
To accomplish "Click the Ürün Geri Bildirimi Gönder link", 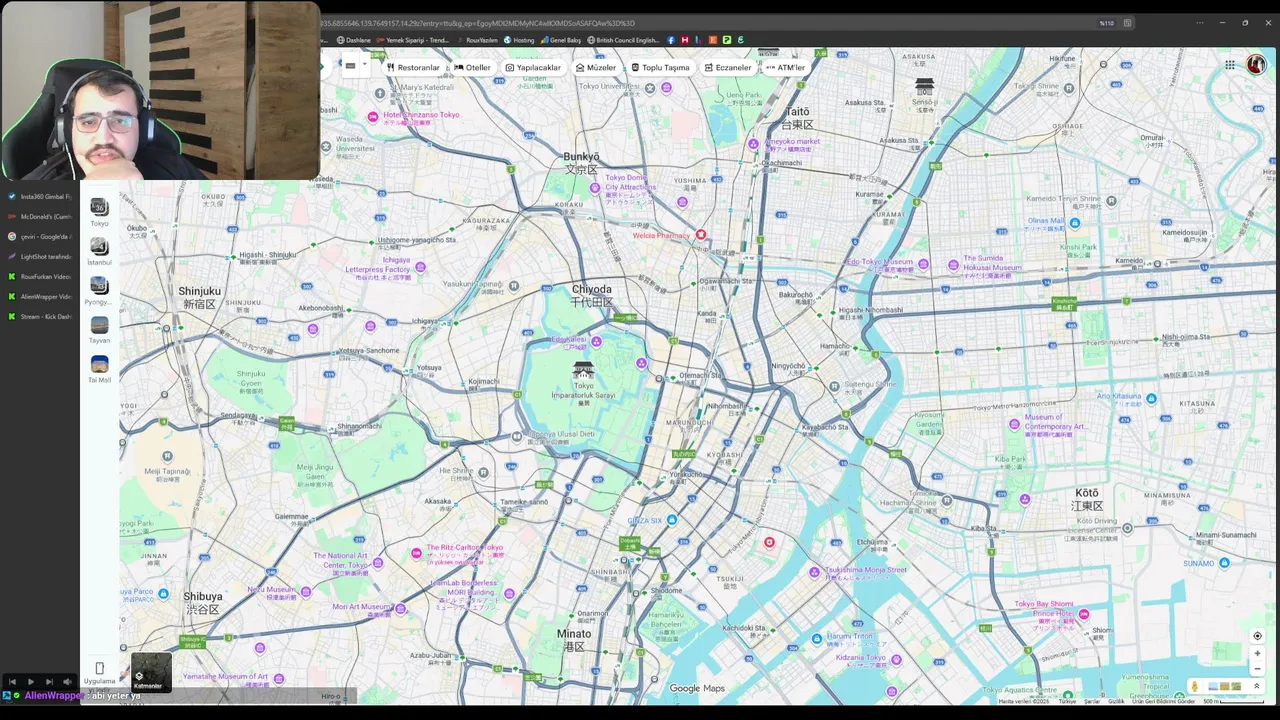I will (1163, 701).
